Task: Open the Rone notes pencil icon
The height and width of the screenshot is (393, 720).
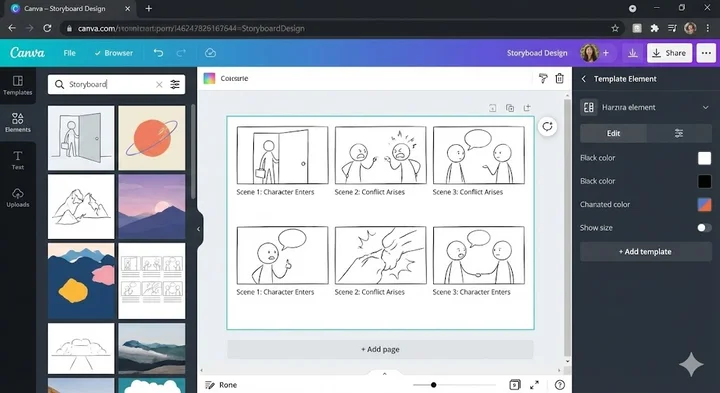Action: tap(210, 385)
